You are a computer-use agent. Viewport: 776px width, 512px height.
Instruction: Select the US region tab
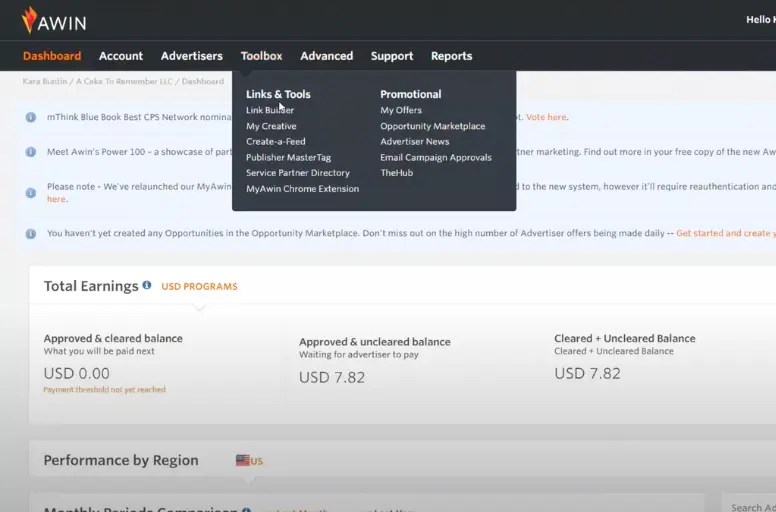coord(249,461)
